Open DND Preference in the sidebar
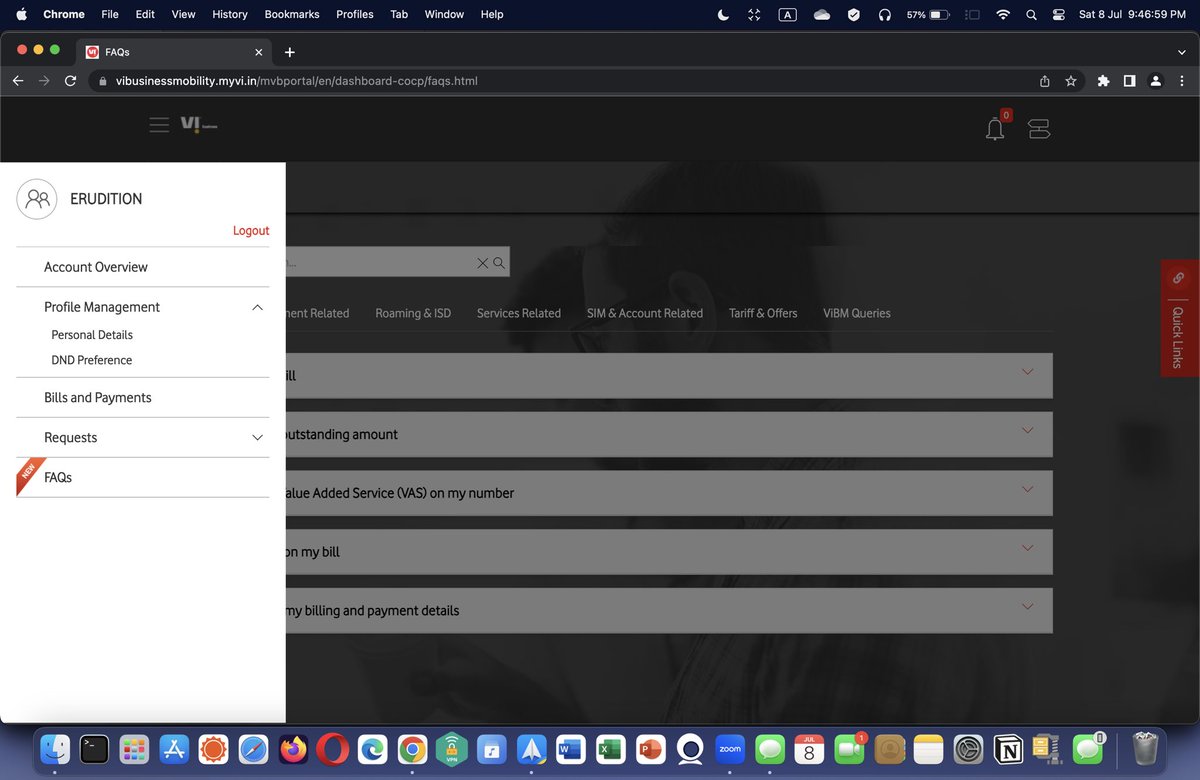 coord(92,360)
